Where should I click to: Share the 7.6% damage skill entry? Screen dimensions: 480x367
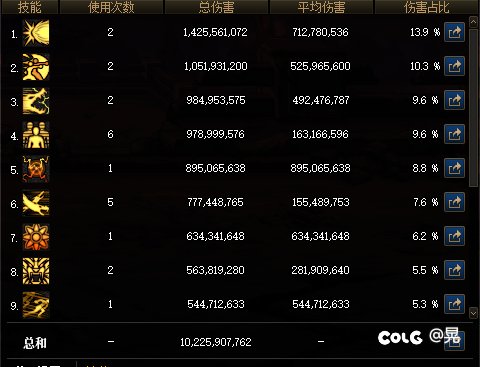click(x=454, y=202)
